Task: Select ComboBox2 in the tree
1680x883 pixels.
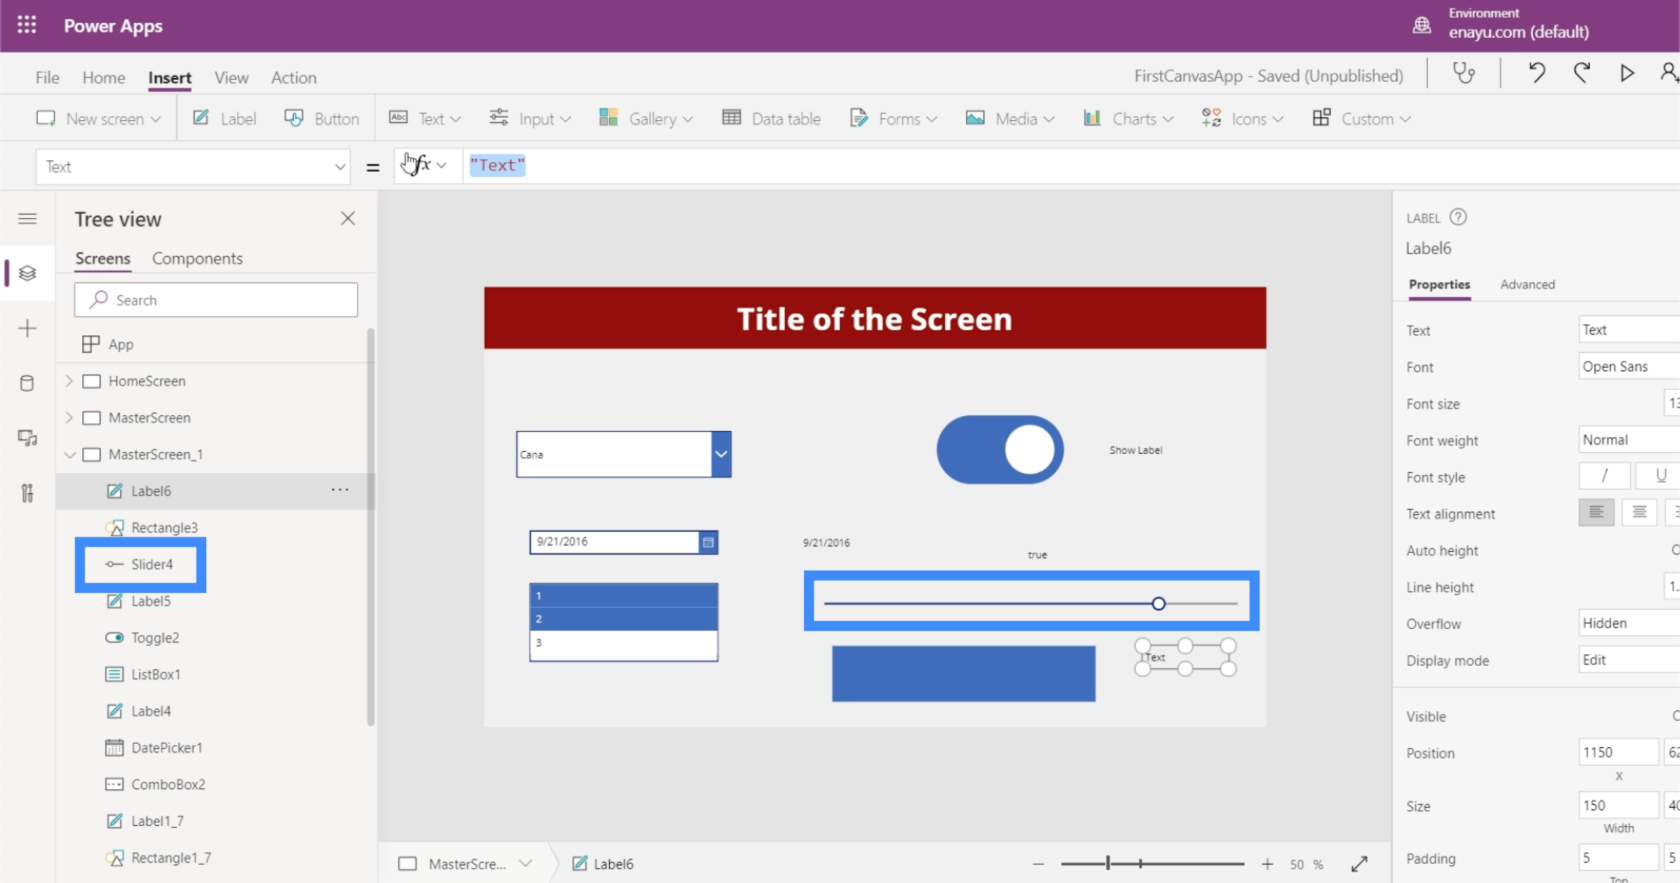Action: pyautogui.click(x=168, y=784)
